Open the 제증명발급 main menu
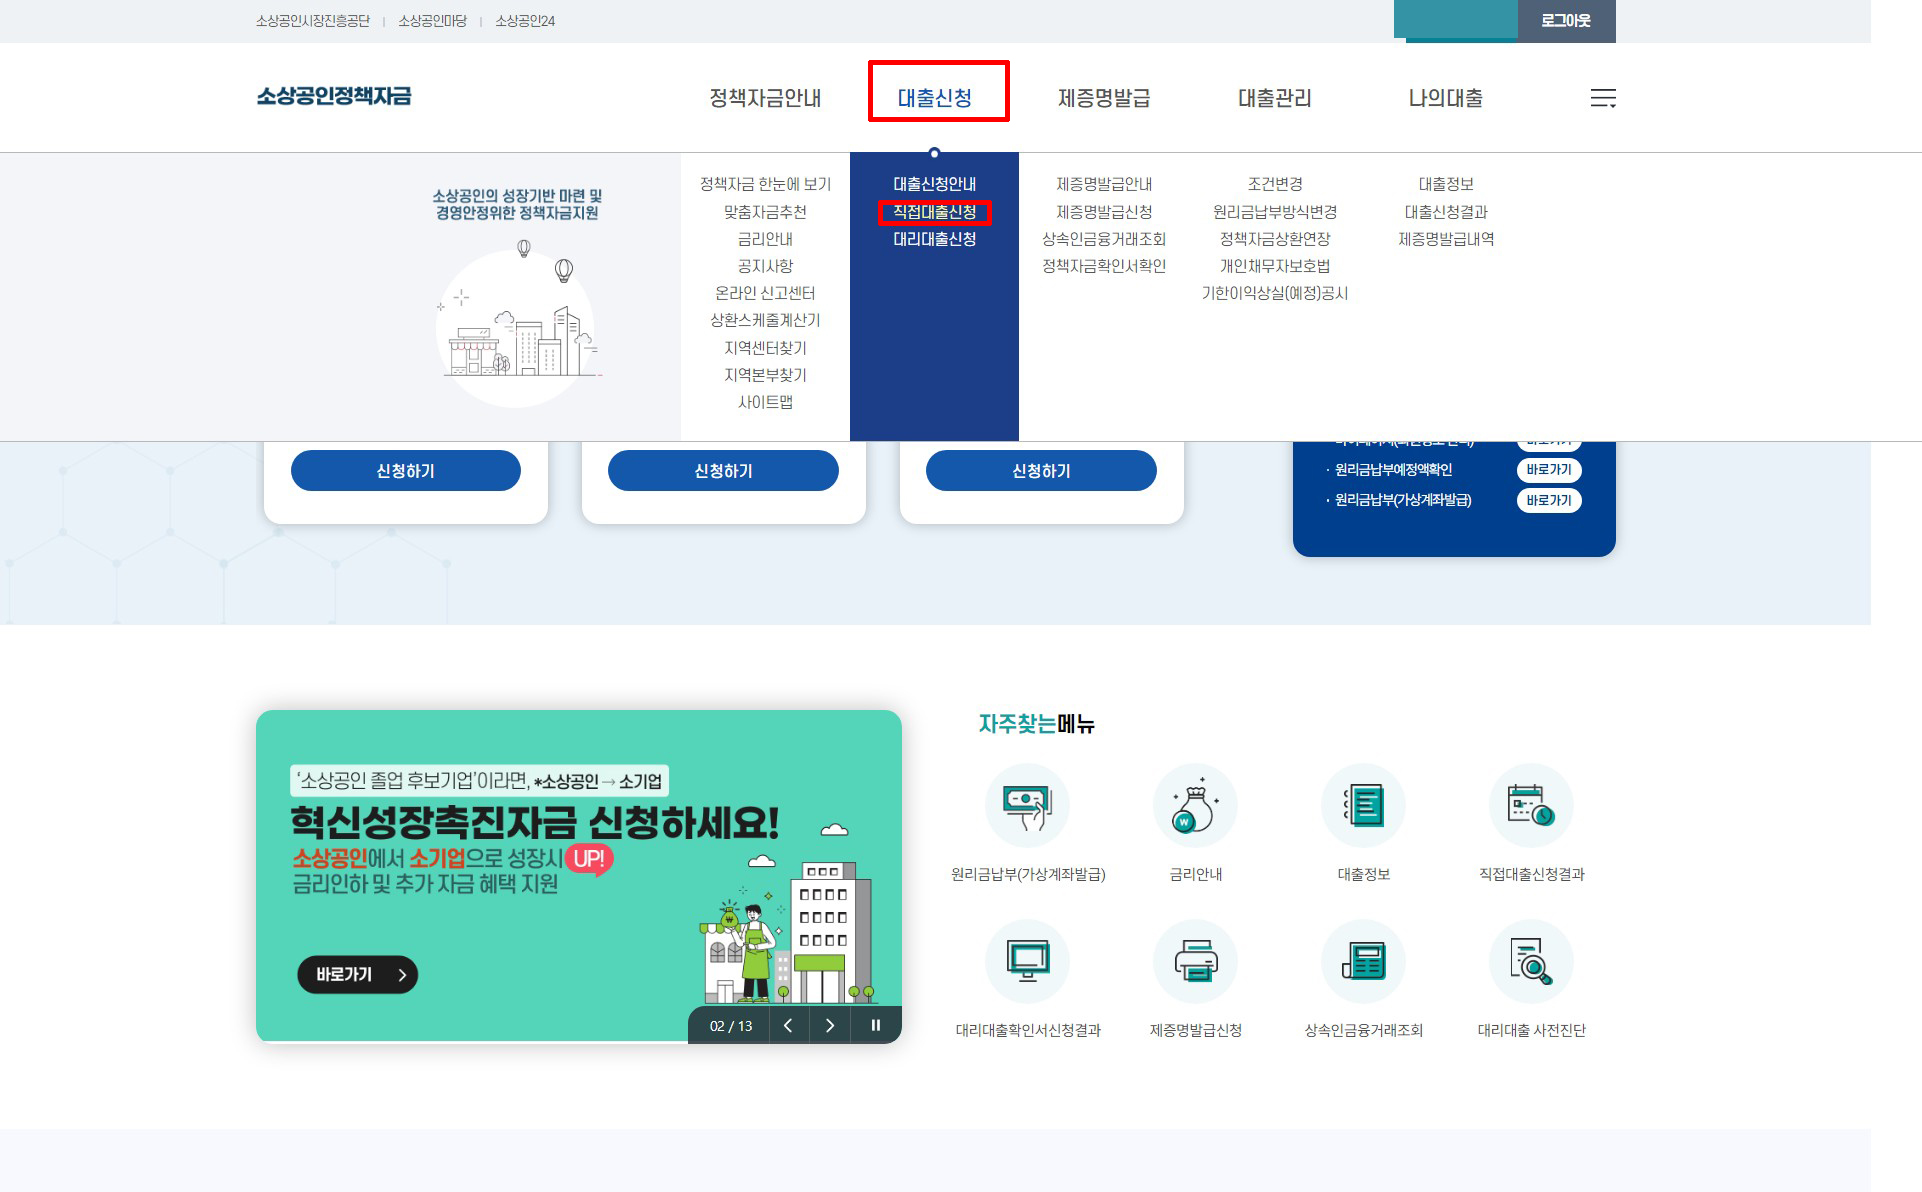 tap(1104, 98)
